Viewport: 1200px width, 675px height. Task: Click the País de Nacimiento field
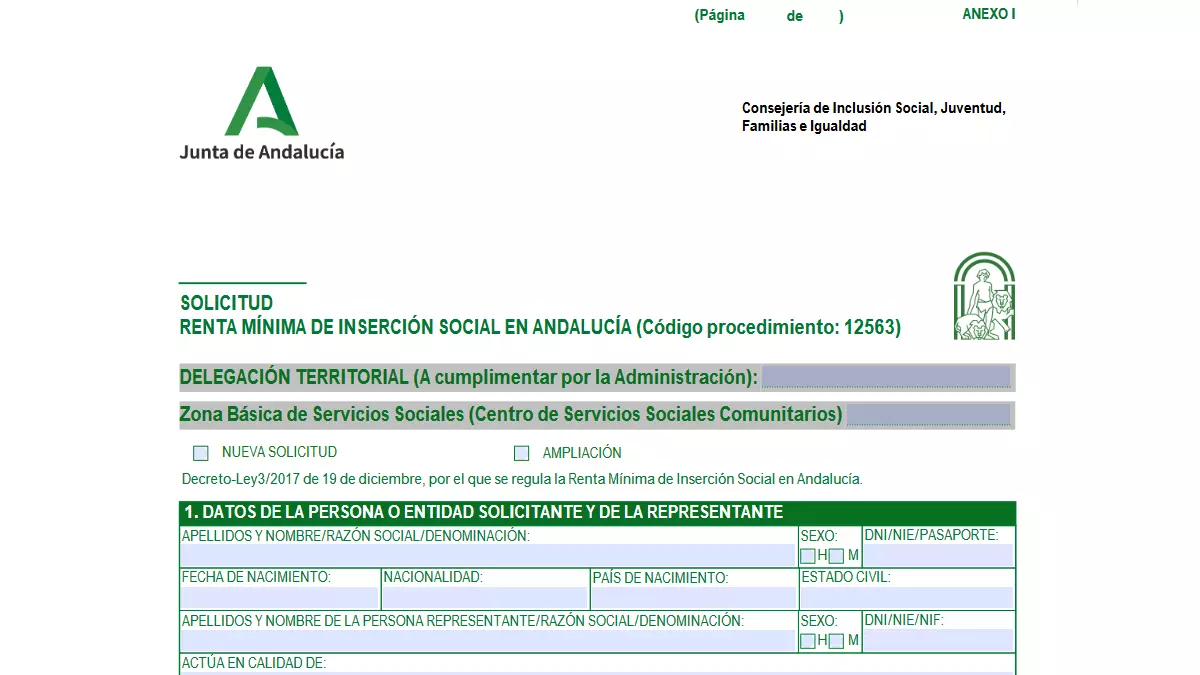[693, 598]
